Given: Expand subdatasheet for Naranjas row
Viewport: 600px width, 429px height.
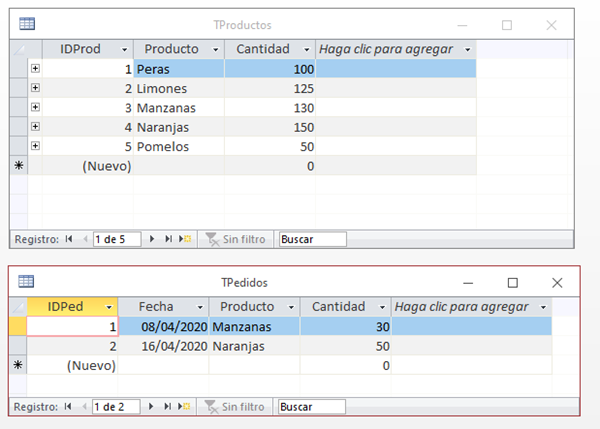Looking at the screenshot, I should coord(35,126).
